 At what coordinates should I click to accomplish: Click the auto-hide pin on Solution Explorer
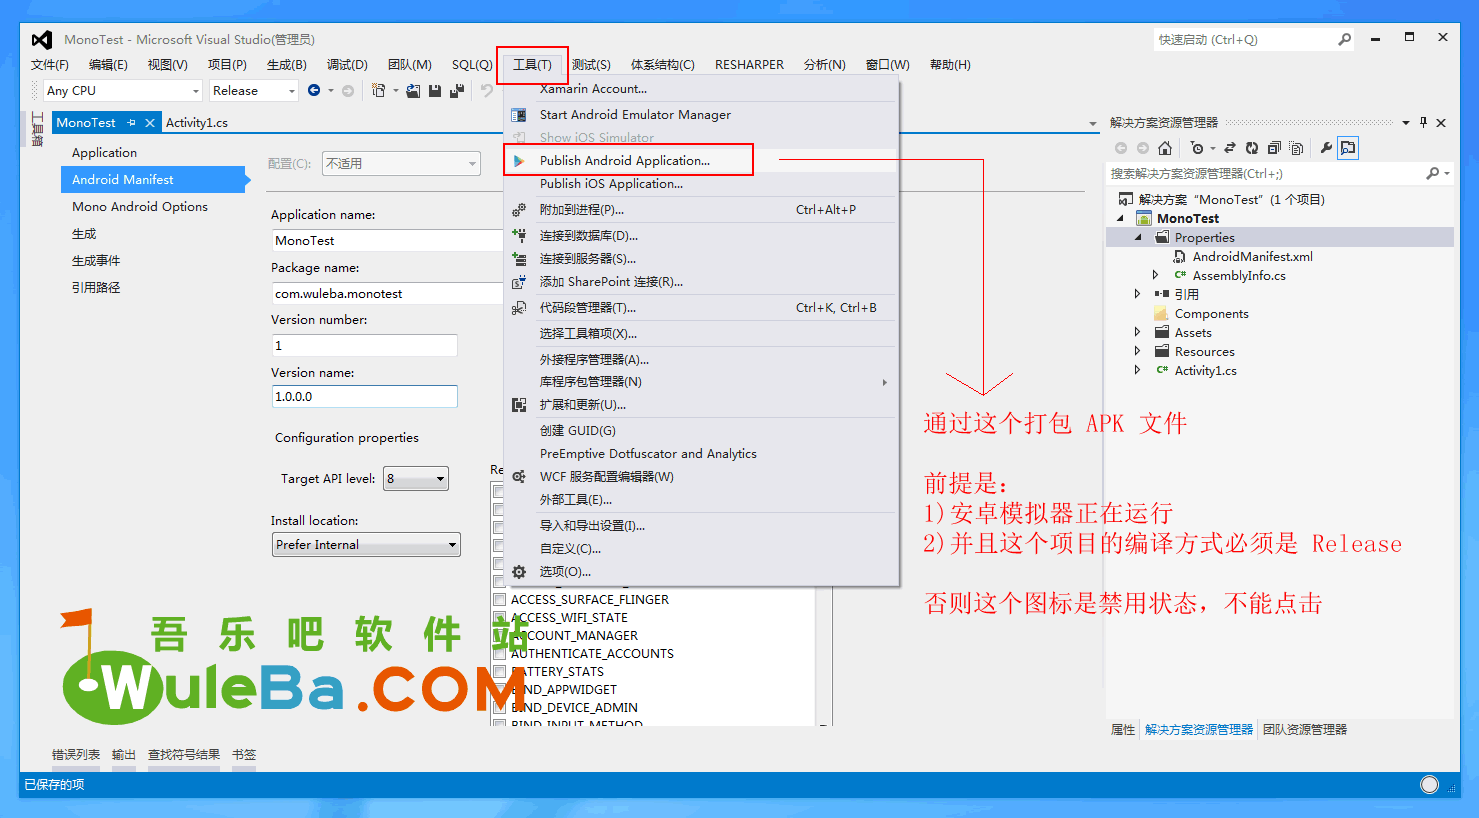(1423, 122)
